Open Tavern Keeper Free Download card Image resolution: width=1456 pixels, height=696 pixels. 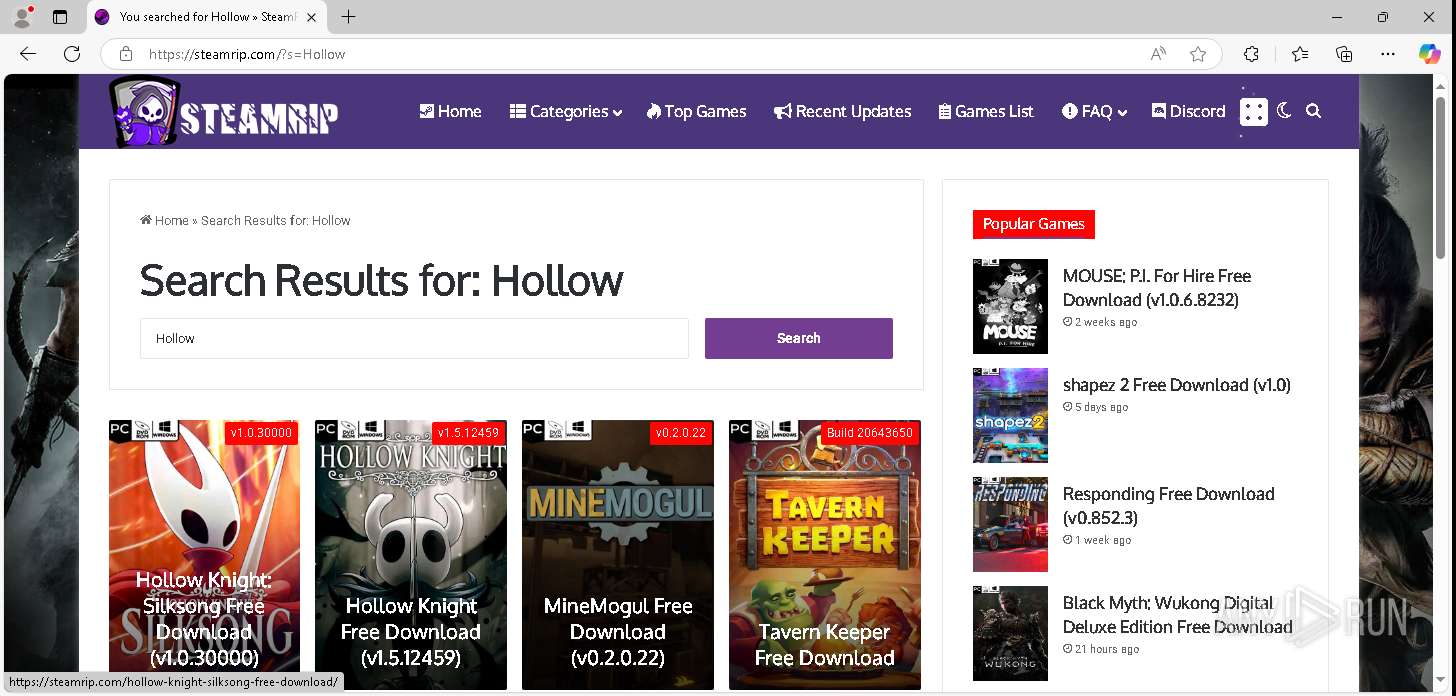825,555
